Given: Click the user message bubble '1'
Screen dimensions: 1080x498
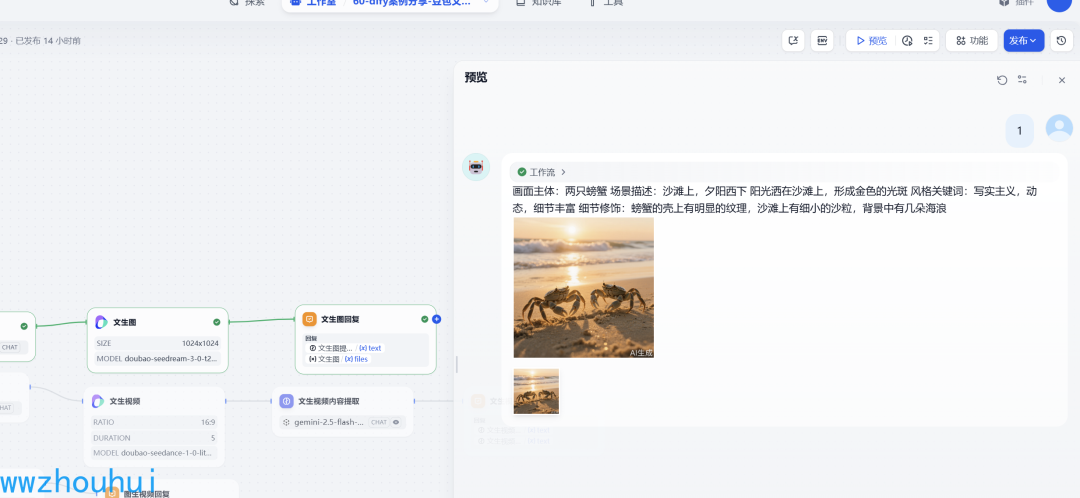Looking at the screenshot, I should click(x=1020, y=131).
